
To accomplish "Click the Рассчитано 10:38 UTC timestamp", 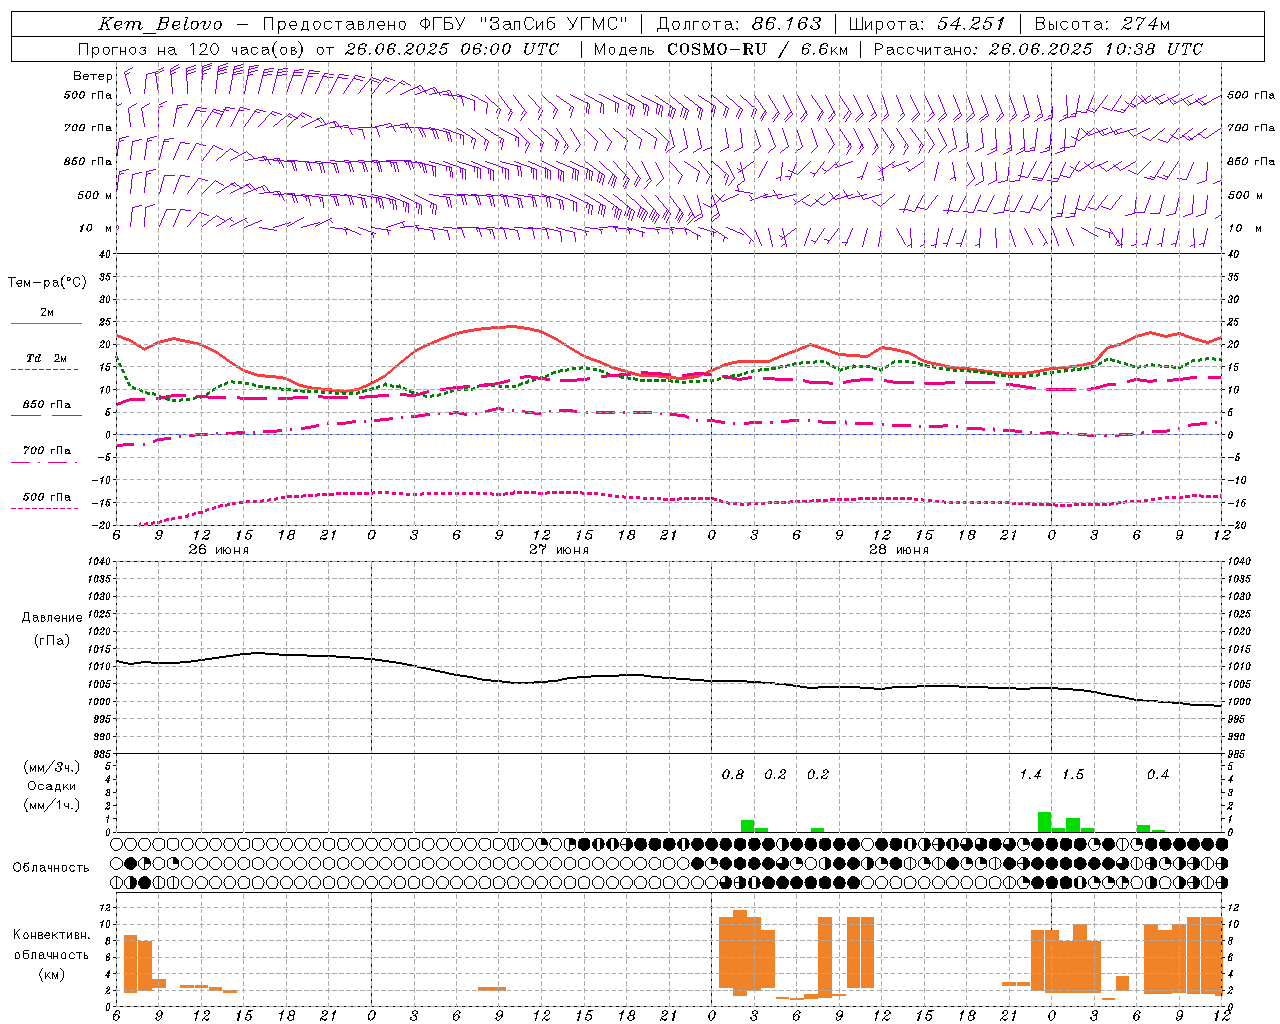I will point(1038,49).
